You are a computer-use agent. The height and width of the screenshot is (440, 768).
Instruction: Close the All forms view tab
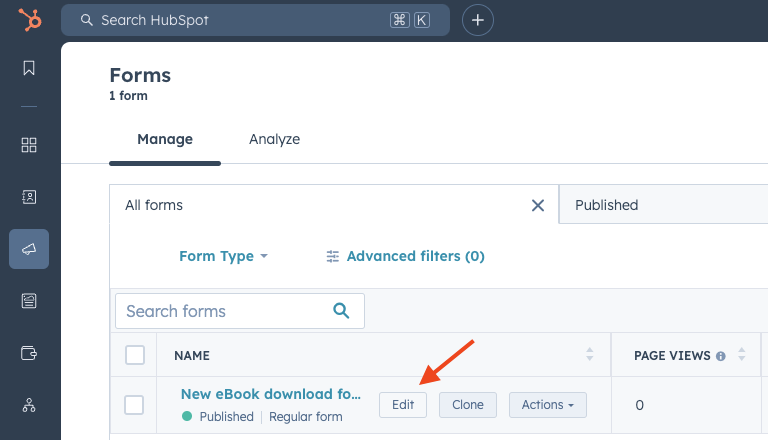coord(538,205)
